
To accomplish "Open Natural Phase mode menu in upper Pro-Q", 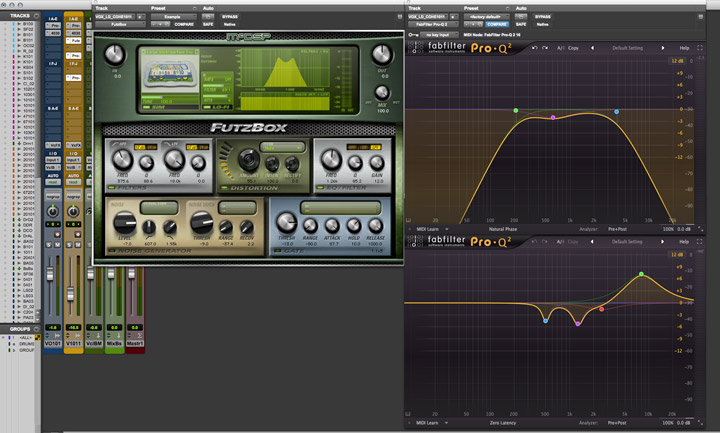I will coord(502,229).
